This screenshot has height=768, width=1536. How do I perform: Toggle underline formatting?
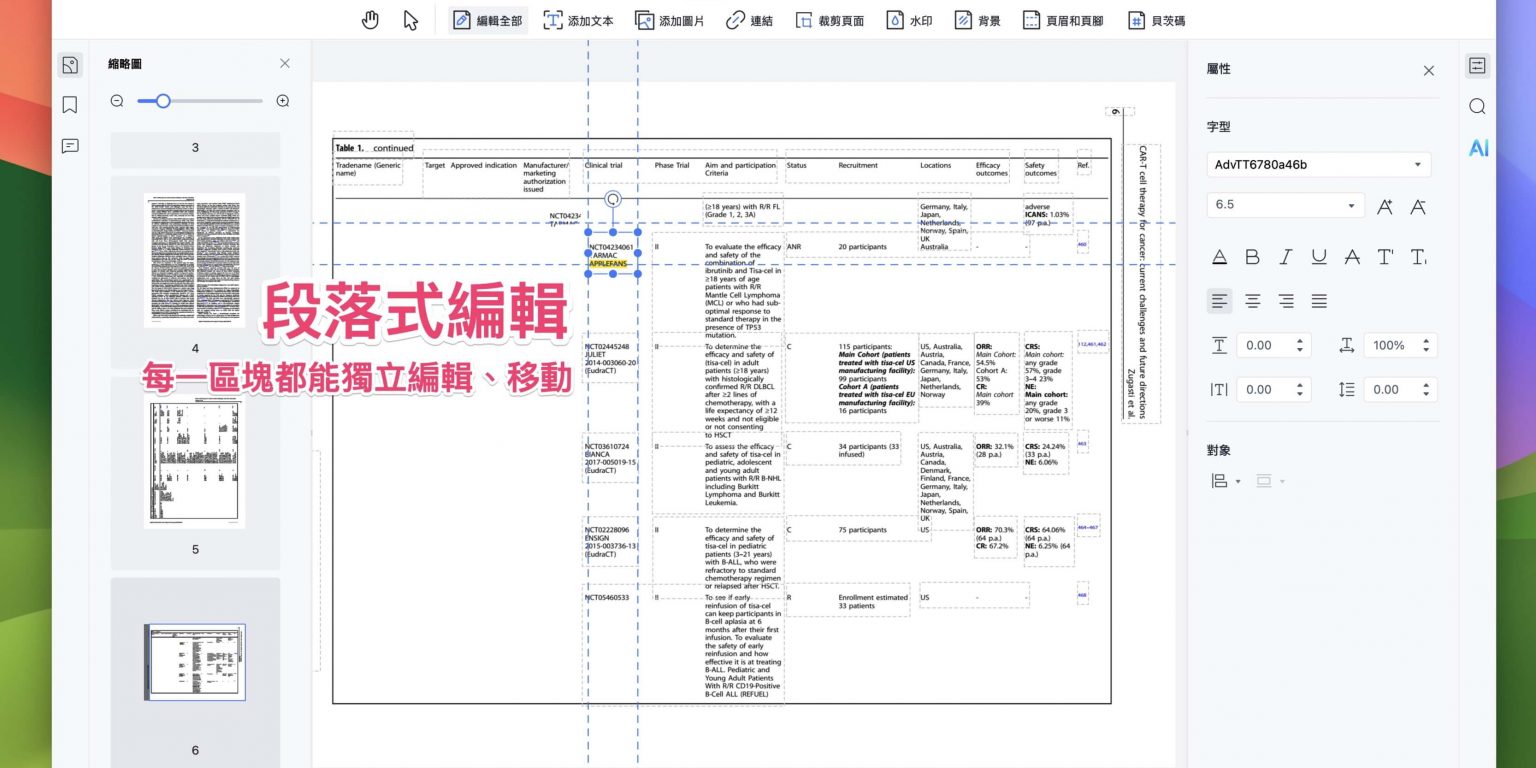coord(1319,257)
